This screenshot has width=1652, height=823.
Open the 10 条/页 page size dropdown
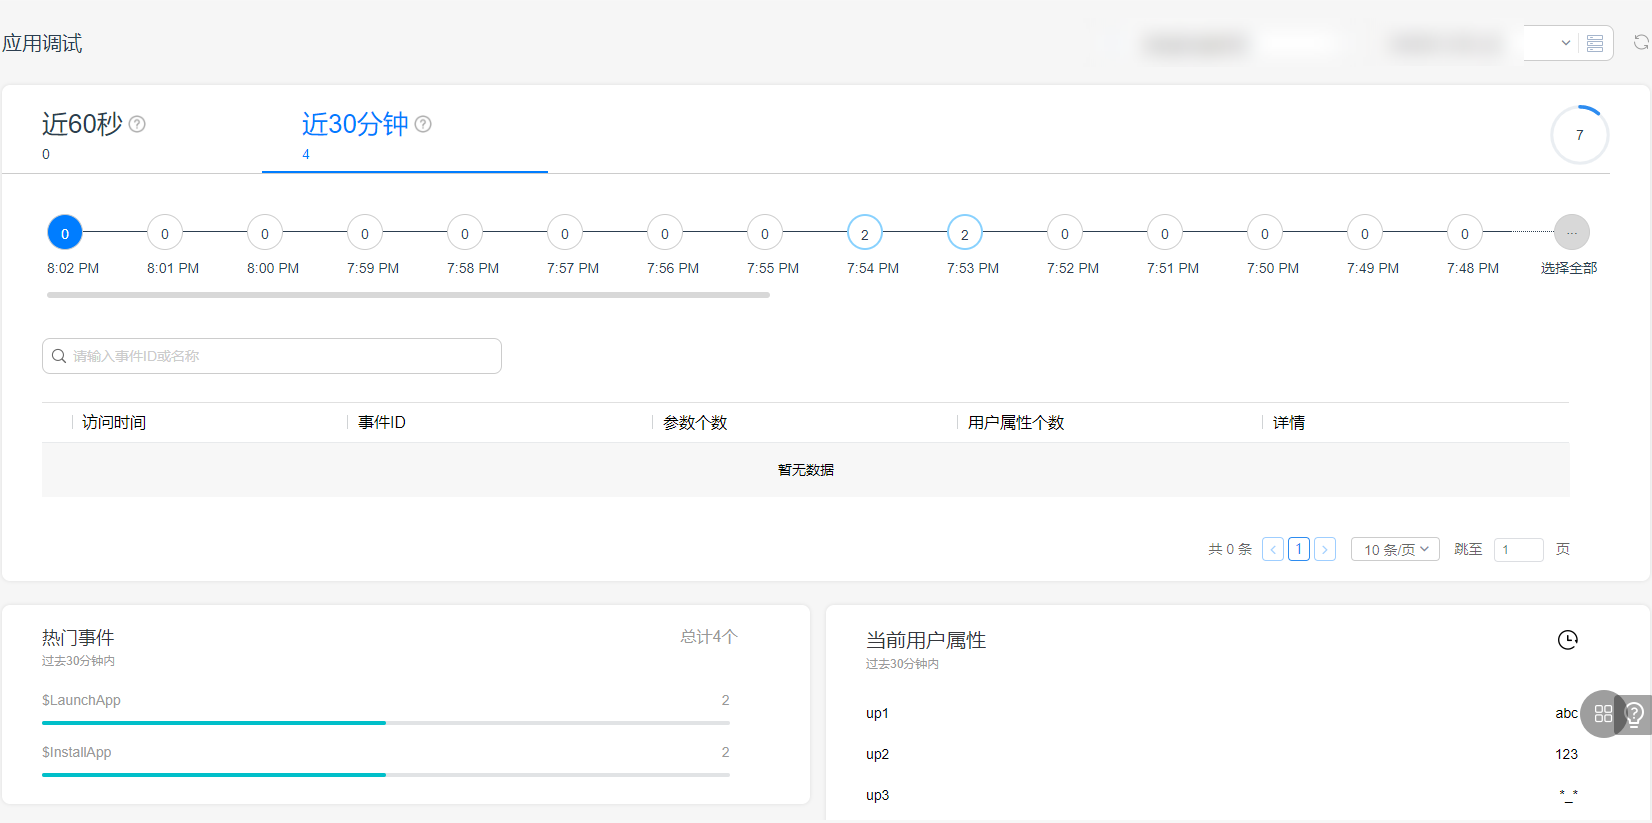tap(1395, 549)
